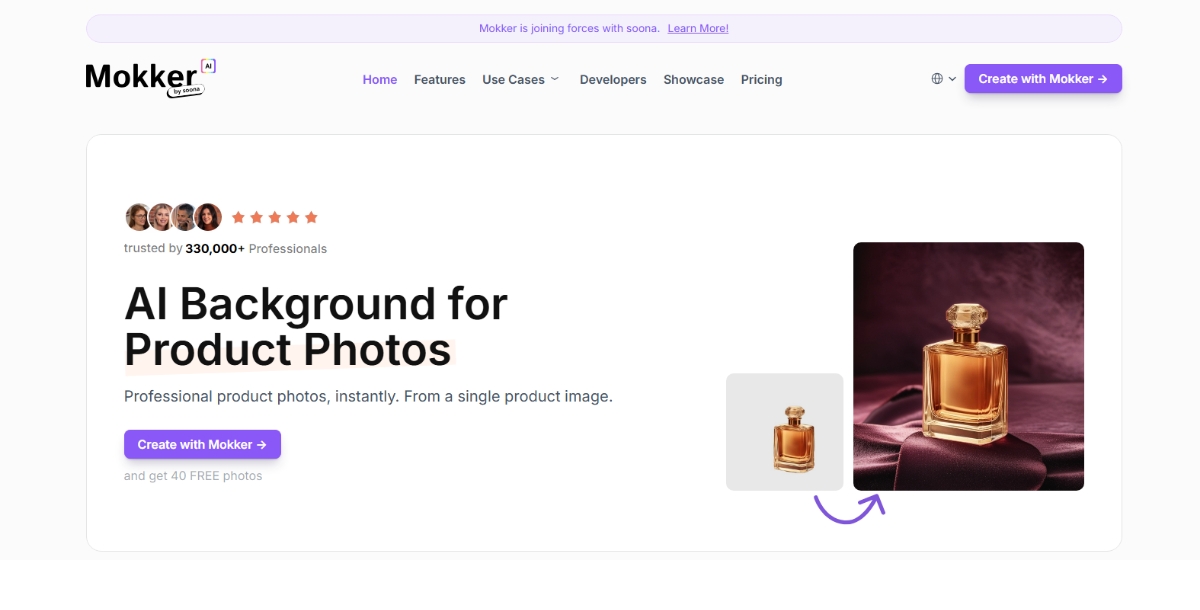
Task: Click the first professional avatar photo
Action: tap(138, 216)
